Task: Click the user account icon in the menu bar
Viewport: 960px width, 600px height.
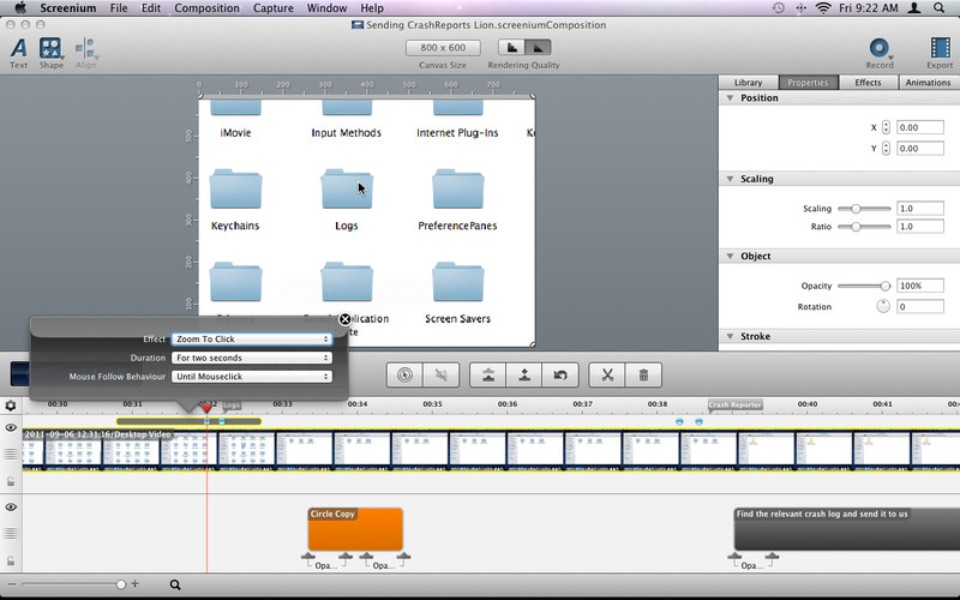Action: [914, 8]
